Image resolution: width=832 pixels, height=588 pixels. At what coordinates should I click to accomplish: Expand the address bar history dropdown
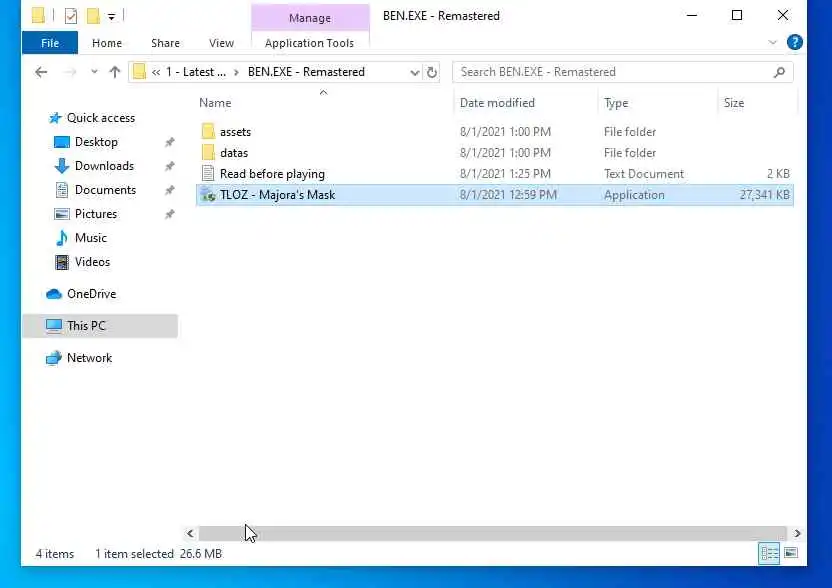(x=414, y=73)
